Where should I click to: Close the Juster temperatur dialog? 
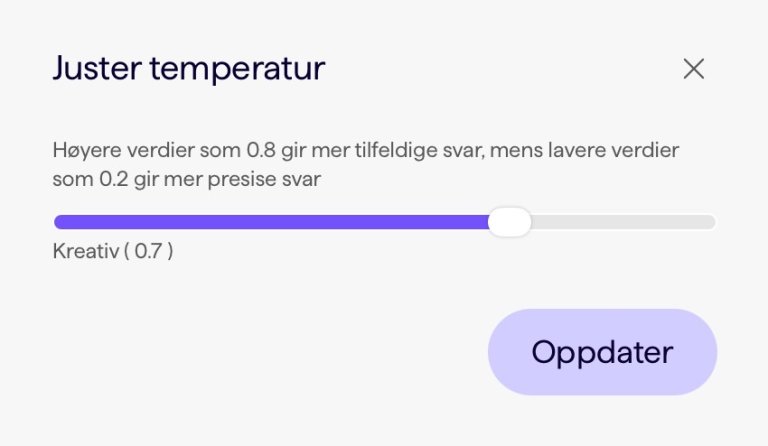coord(694,69)
